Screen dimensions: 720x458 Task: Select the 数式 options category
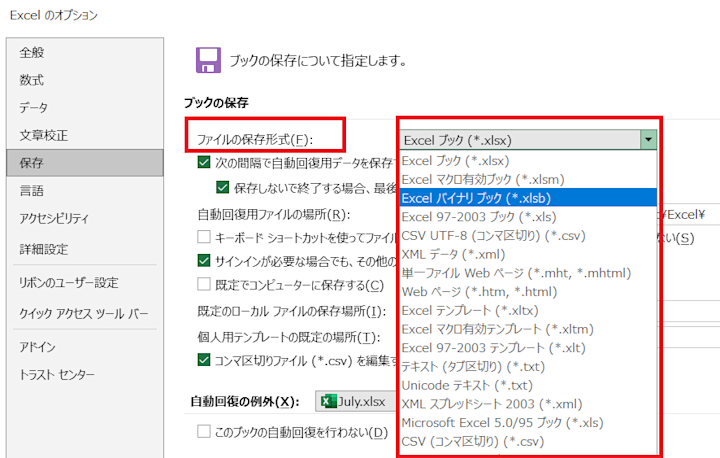coord(84,80)
